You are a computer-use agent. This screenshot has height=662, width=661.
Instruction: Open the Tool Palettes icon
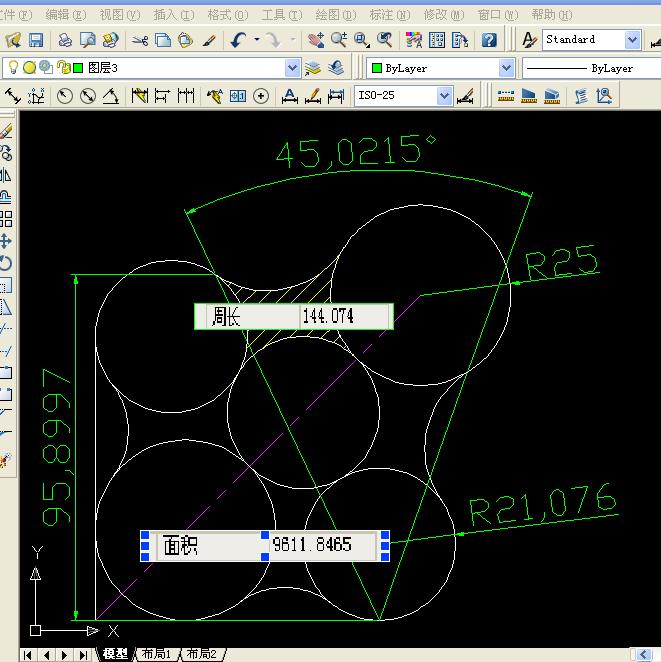(460, 40)
